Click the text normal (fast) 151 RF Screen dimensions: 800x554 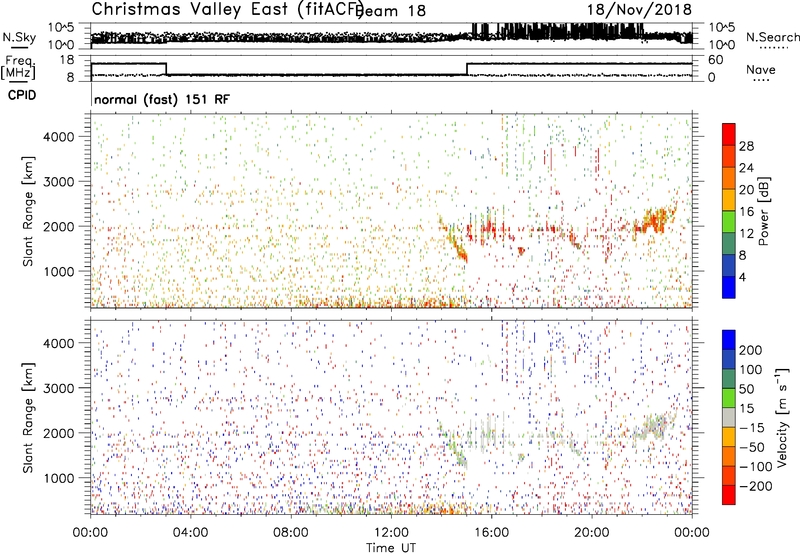162,99
